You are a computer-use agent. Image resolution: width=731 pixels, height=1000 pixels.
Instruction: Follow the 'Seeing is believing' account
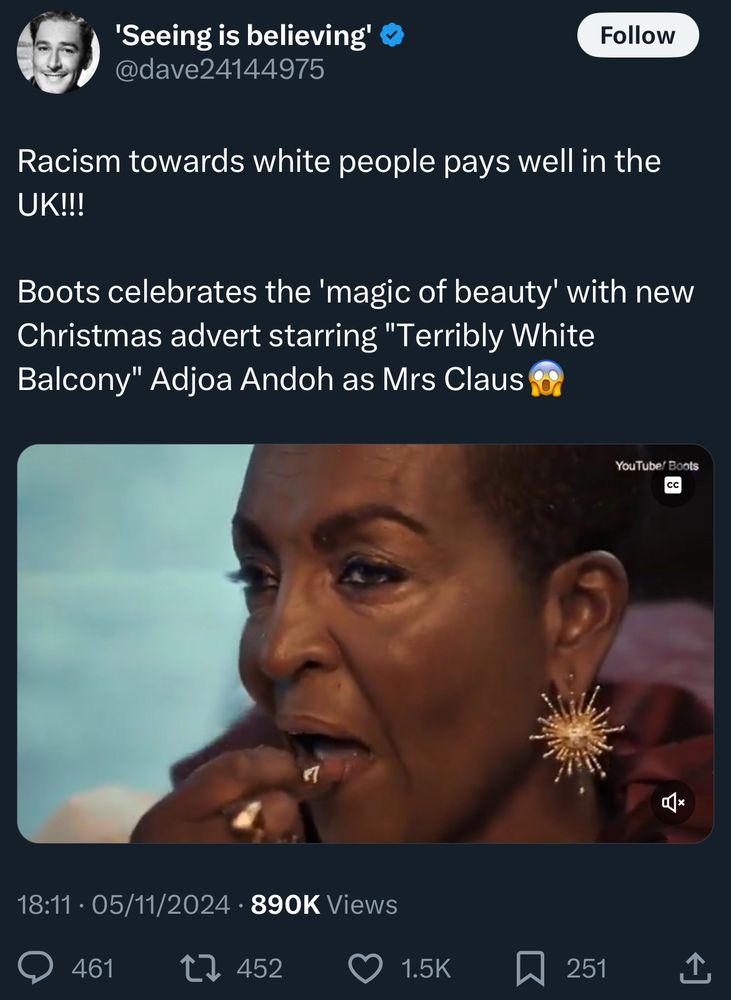click(x=638, y=35)
